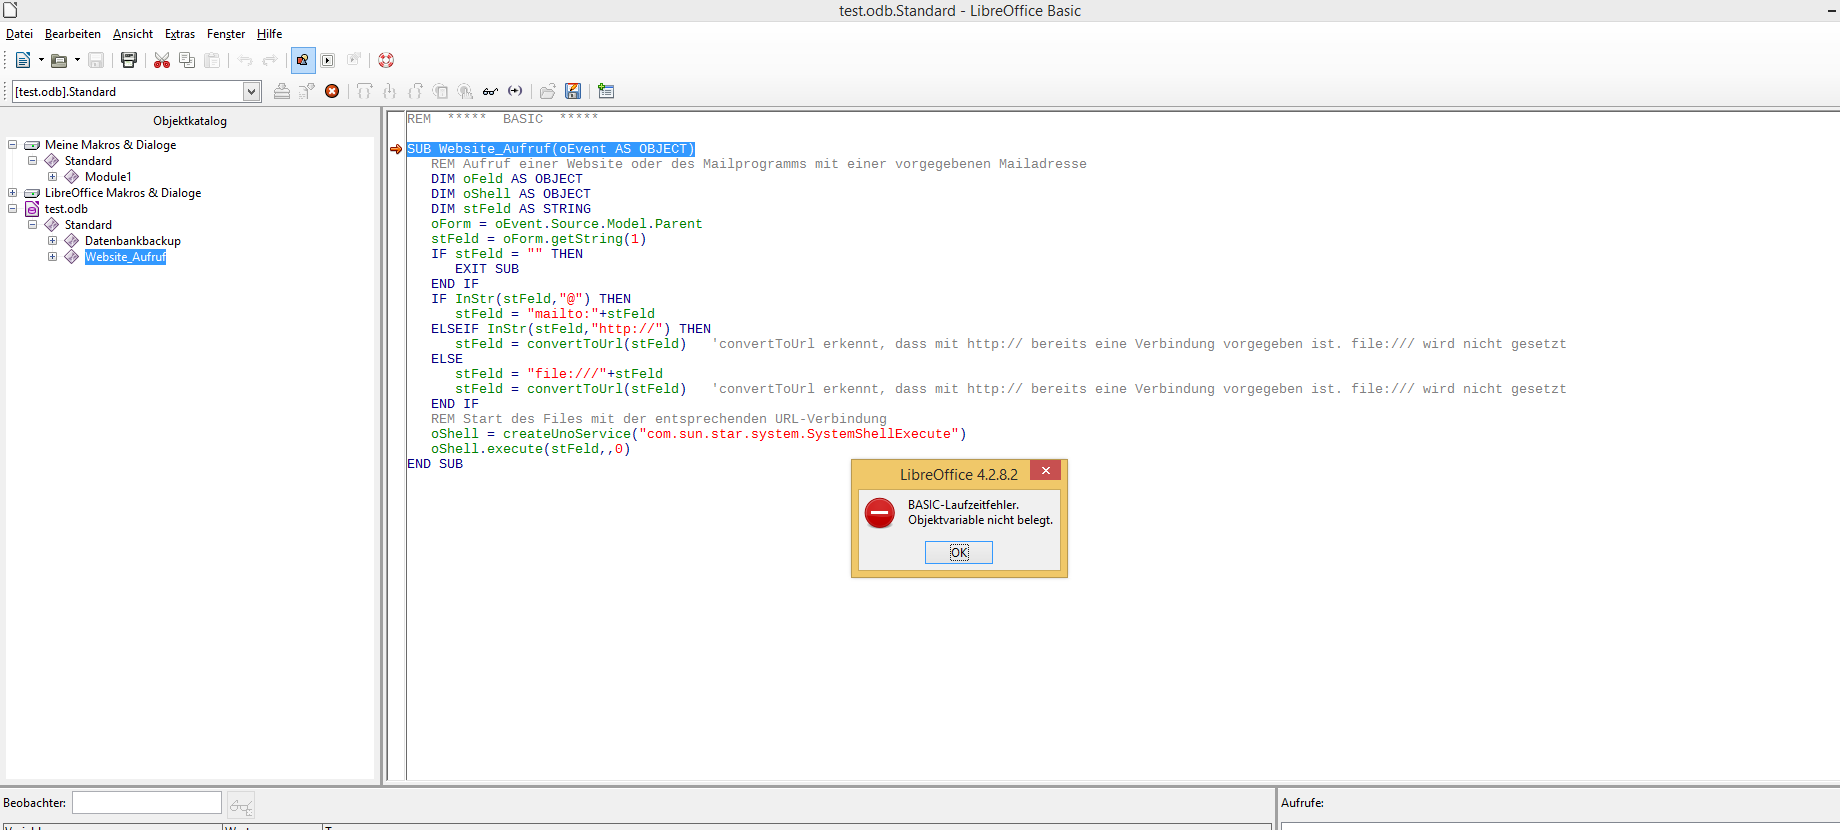Expand the Datenbankbackup module node
Image resolution: width=1840 pixels, height=830 pixels.
pyautogui.click(x=53, y=241)
